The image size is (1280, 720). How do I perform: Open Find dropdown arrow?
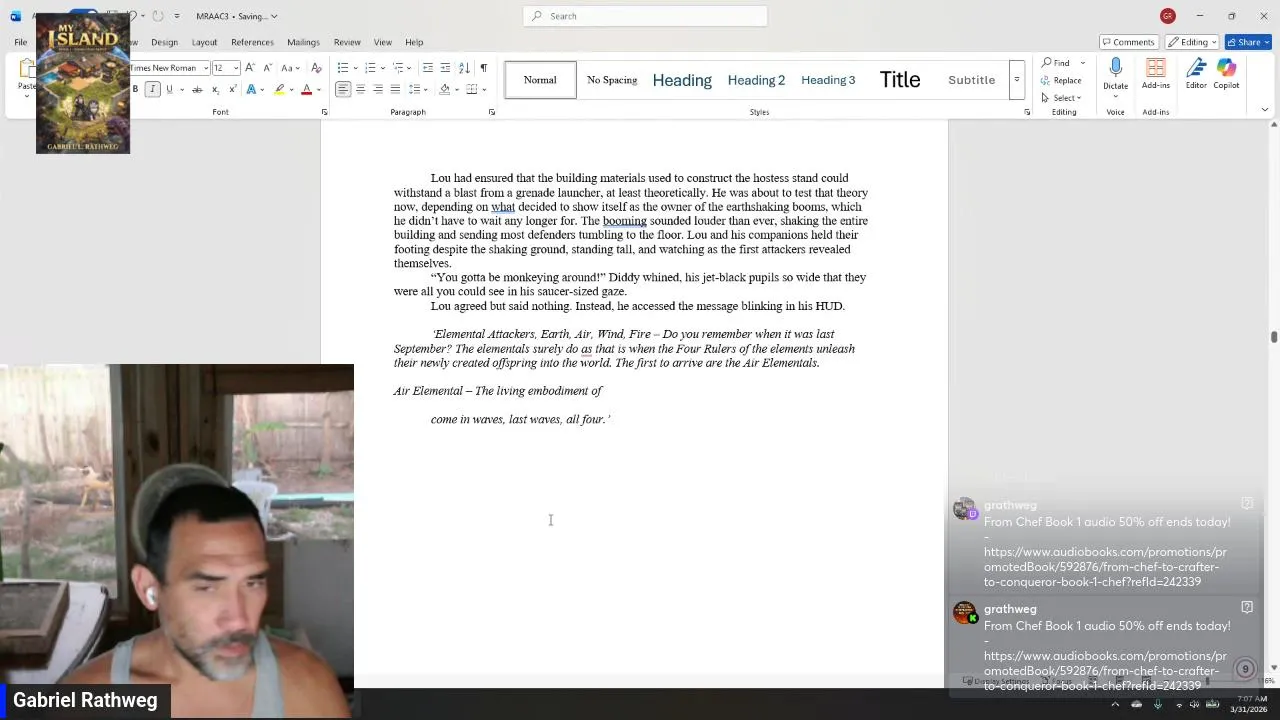[x=1083, y=63]
